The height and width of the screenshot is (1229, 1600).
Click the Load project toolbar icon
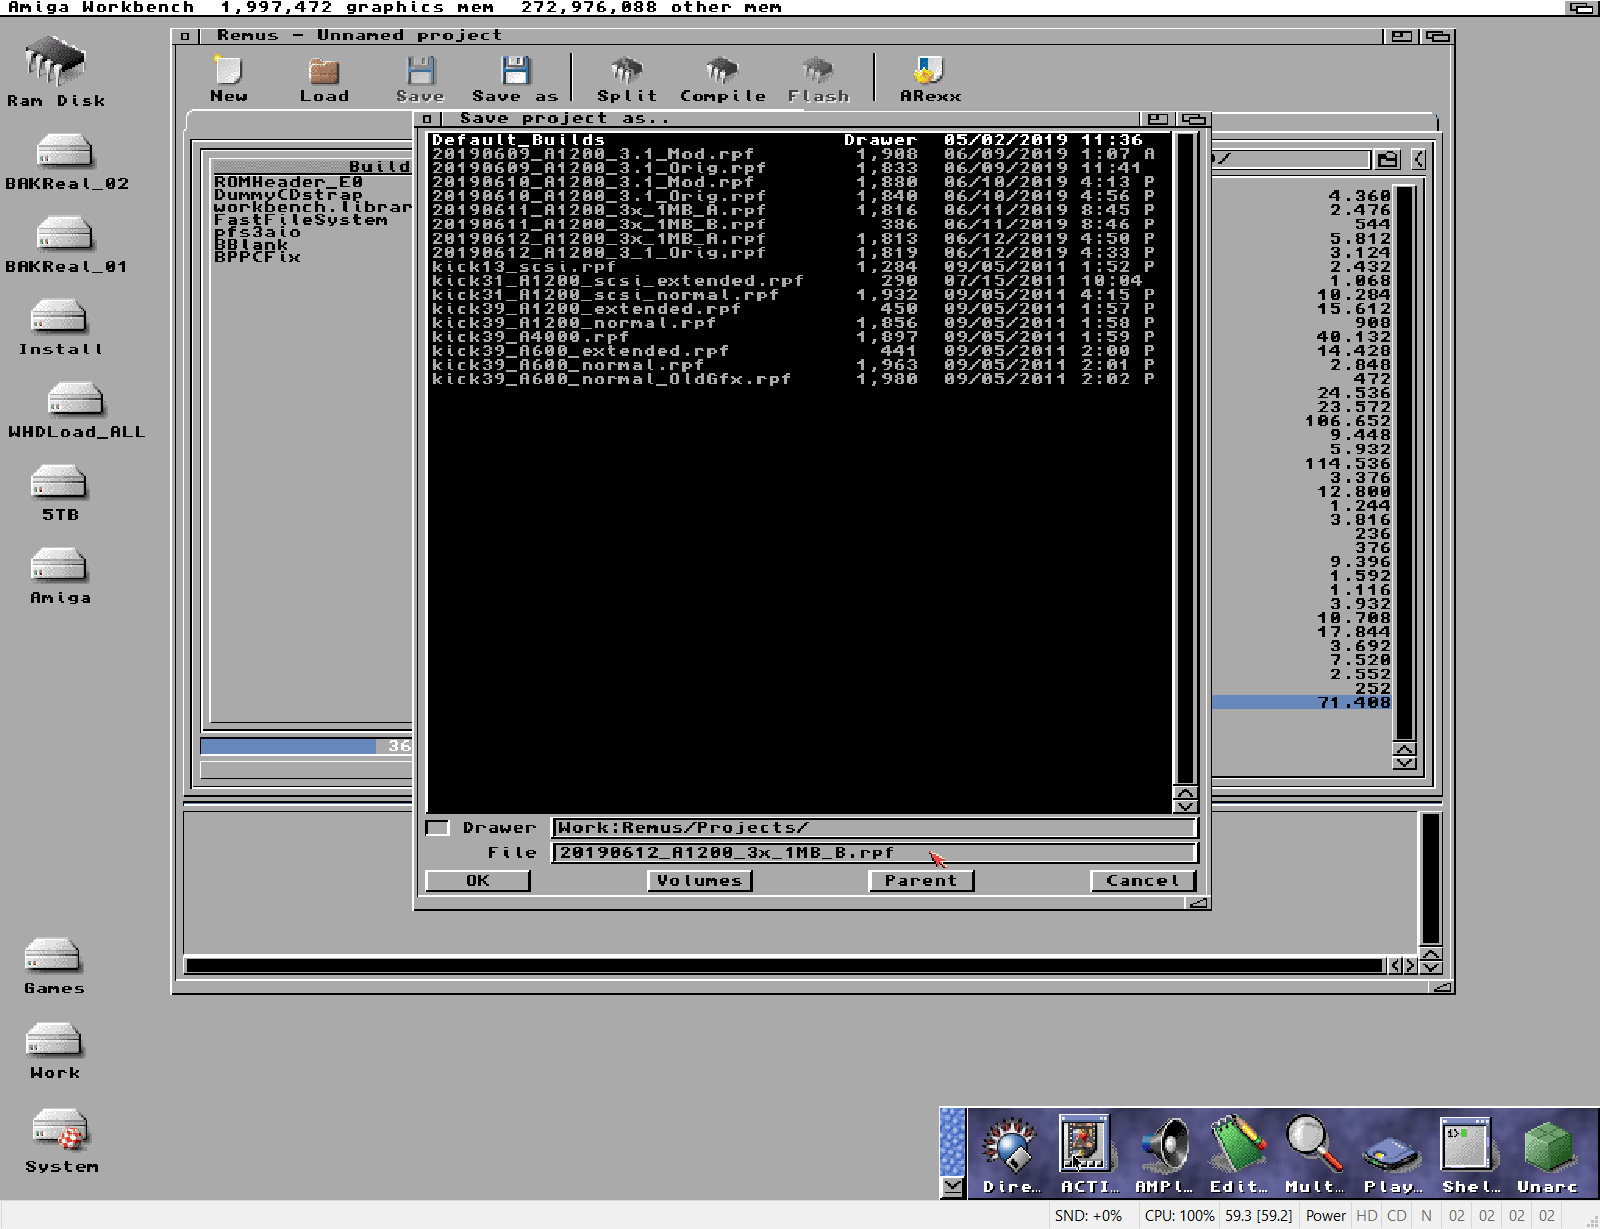point(324,79)
